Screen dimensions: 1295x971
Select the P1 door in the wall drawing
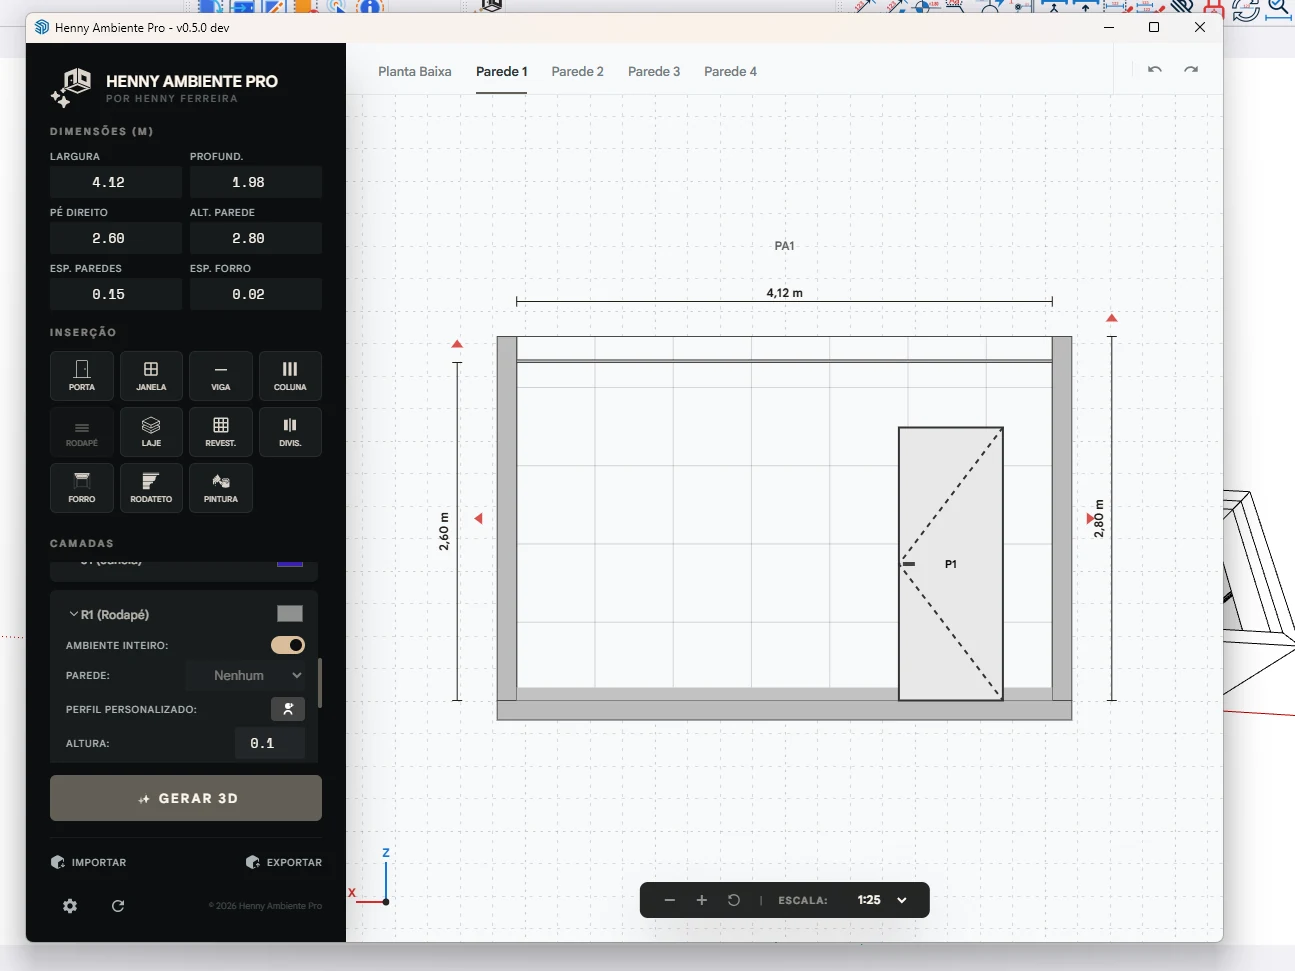(951, 564)
